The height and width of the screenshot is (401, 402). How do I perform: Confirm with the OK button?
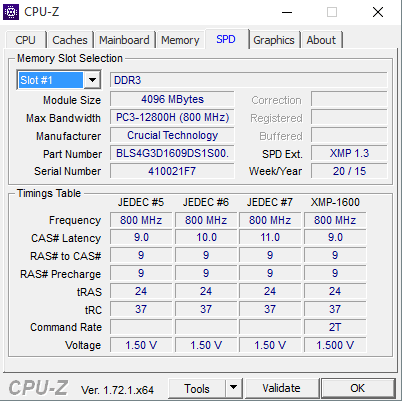tap(357, 388)
